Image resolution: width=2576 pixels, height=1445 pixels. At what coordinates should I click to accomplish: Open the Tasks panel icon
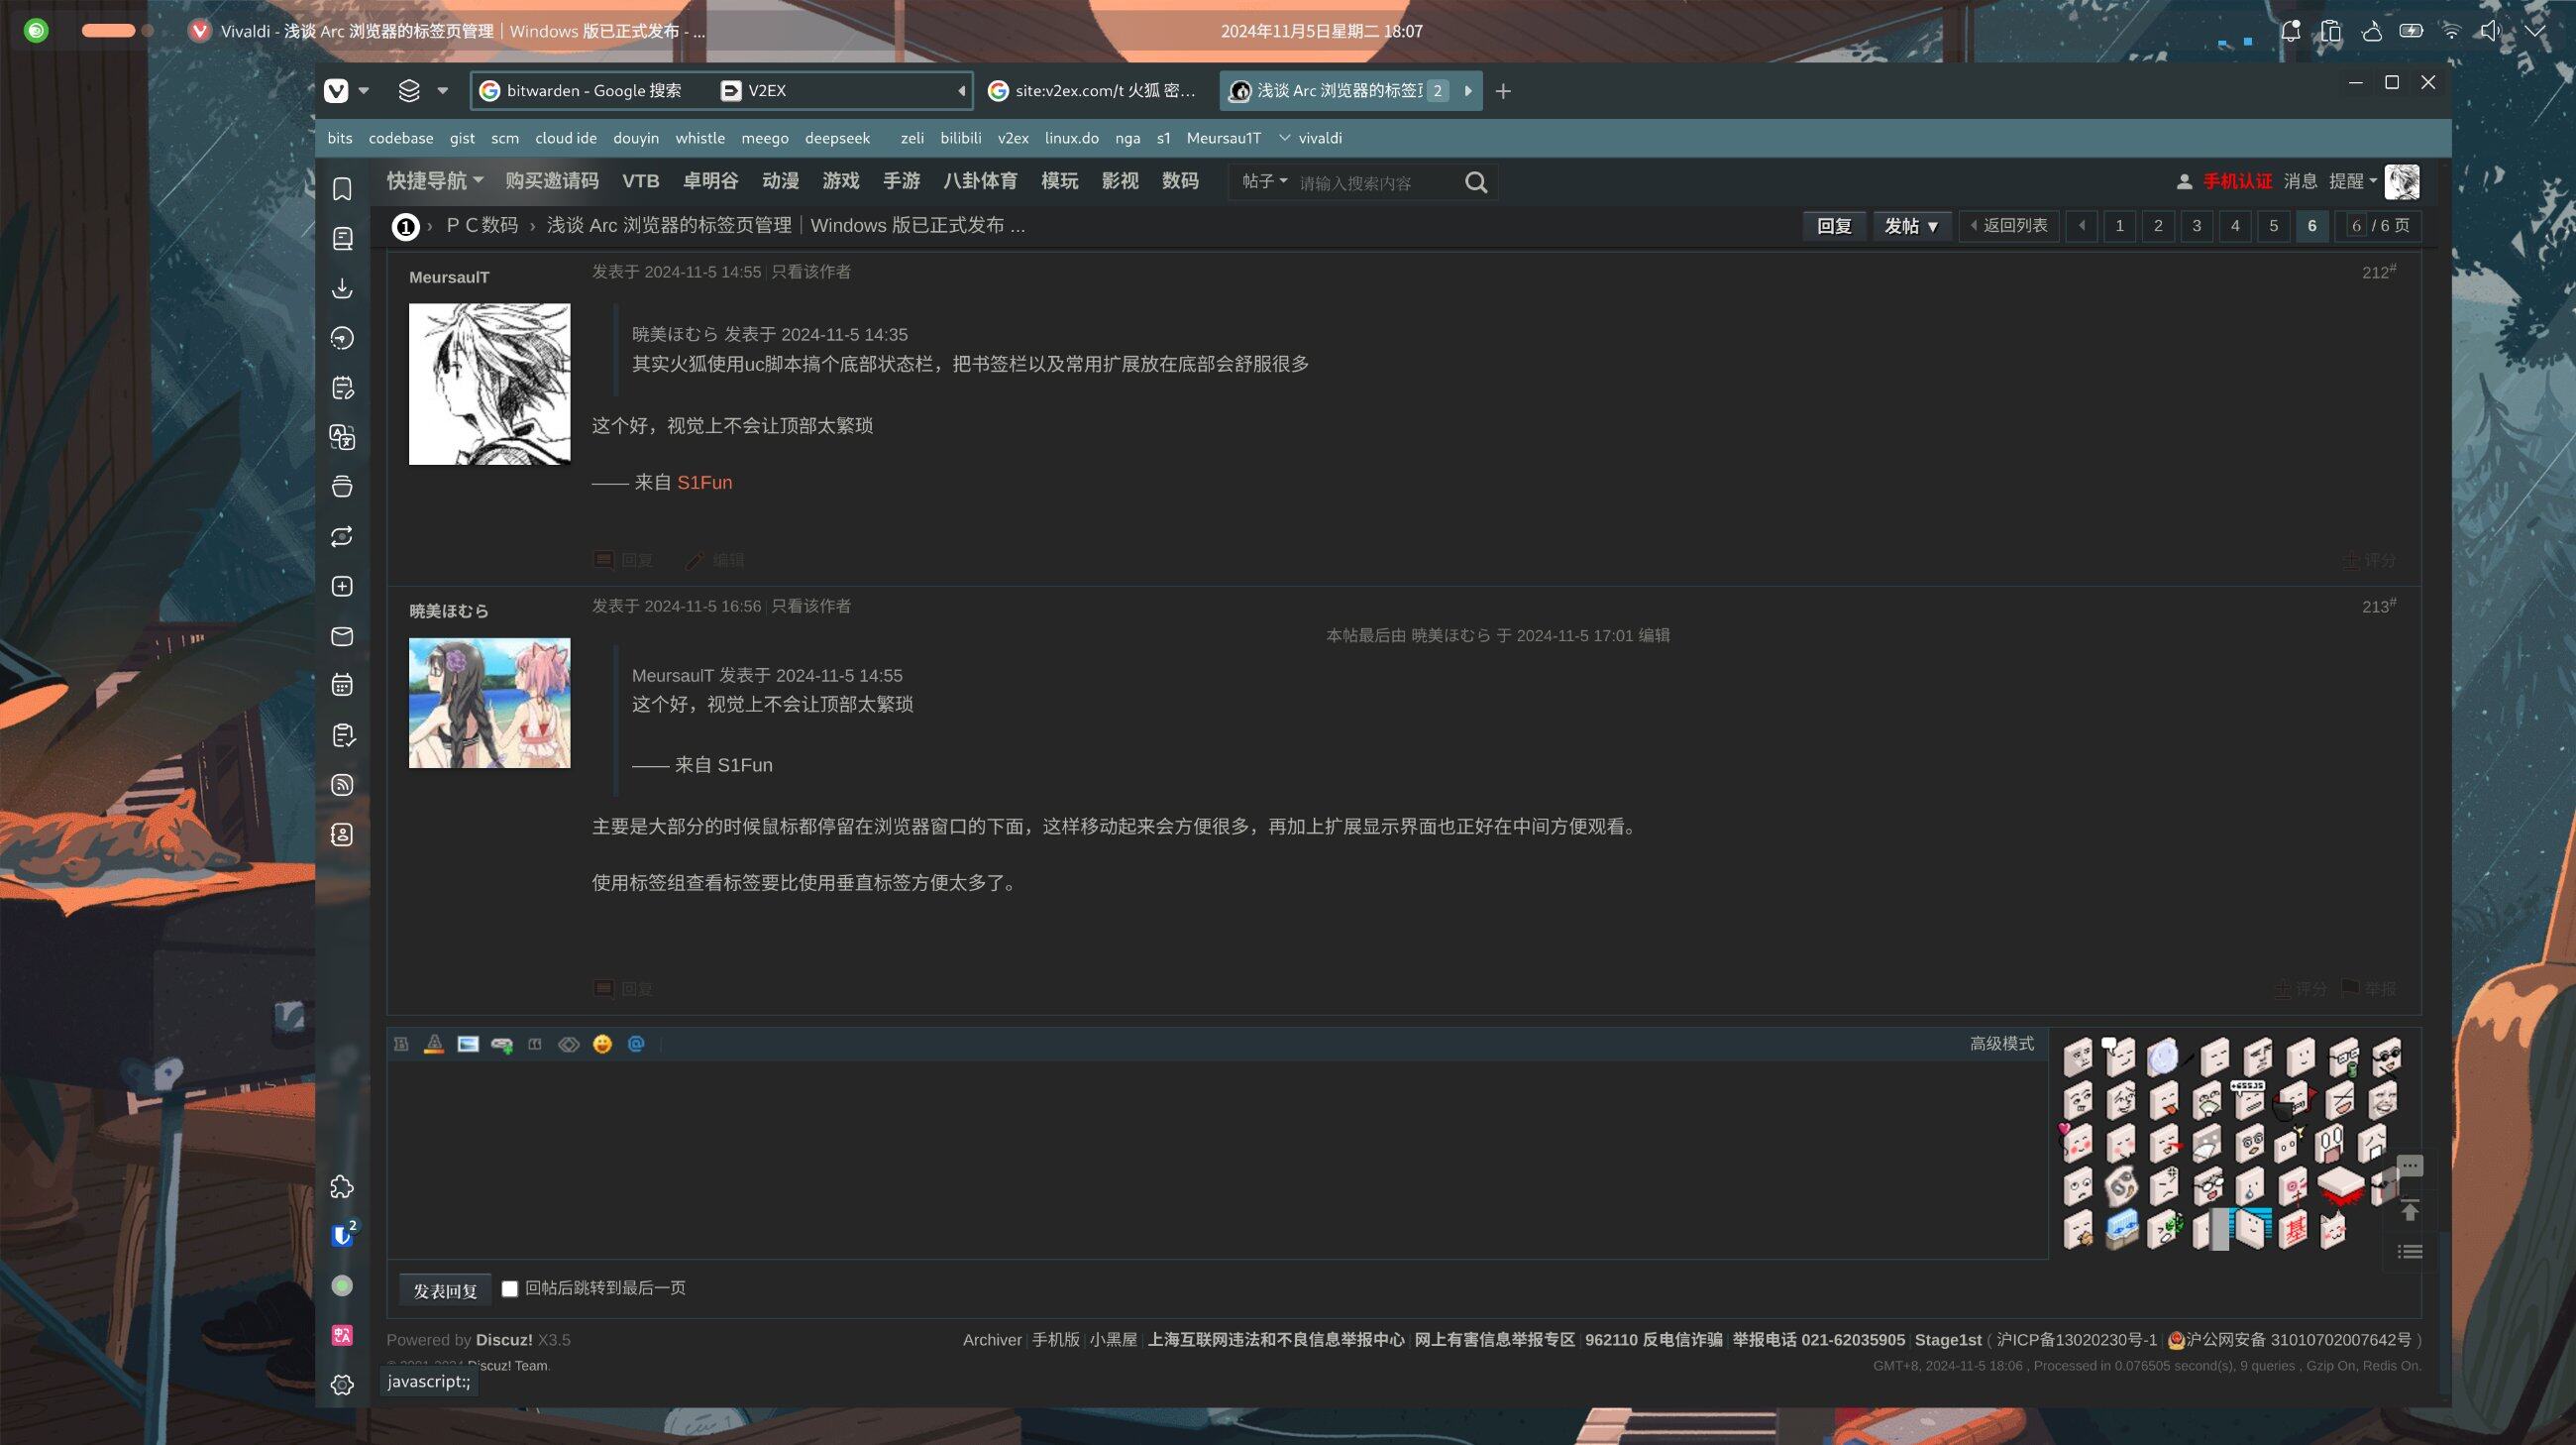coord(342,735)
